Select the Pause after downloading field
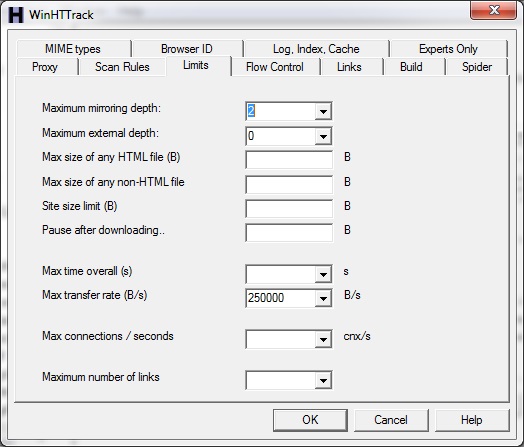Screen dimensions: 524x447 pyautogui.click(x=289, y=233)
